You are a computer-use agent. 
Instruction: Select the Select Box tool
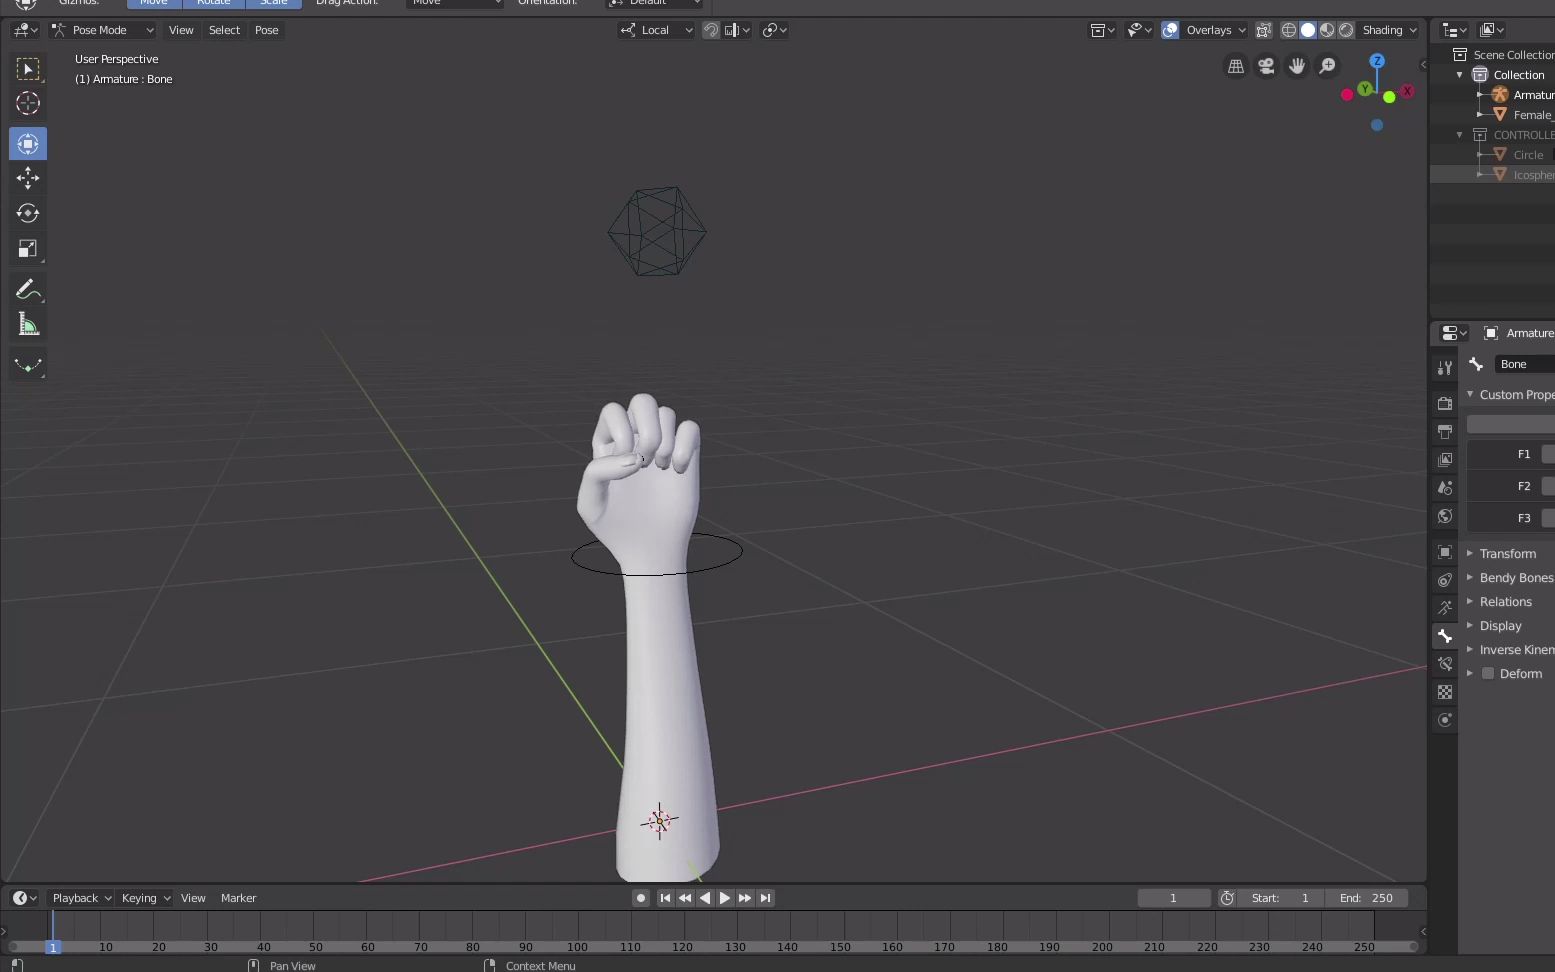[x=28, y=69]
